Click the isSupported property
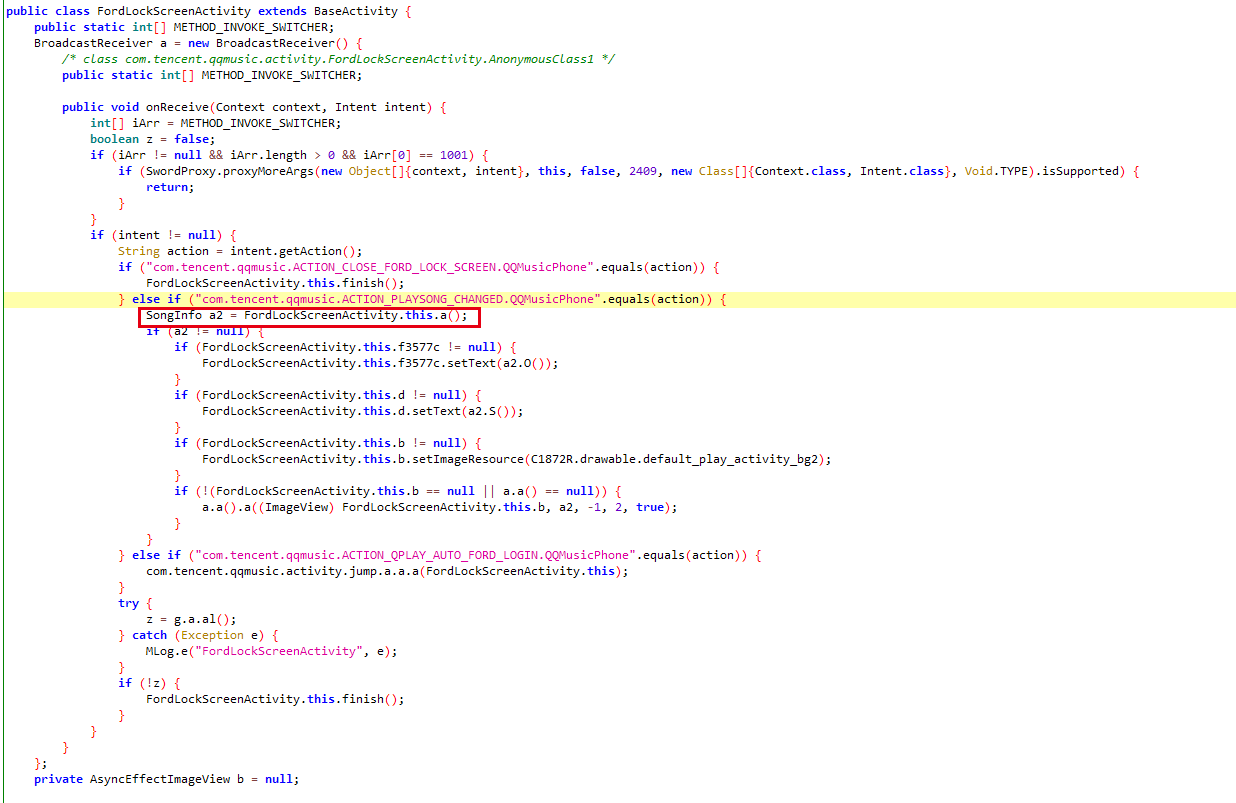Screen dimensions: 1236x803 tap(1084, 171)
